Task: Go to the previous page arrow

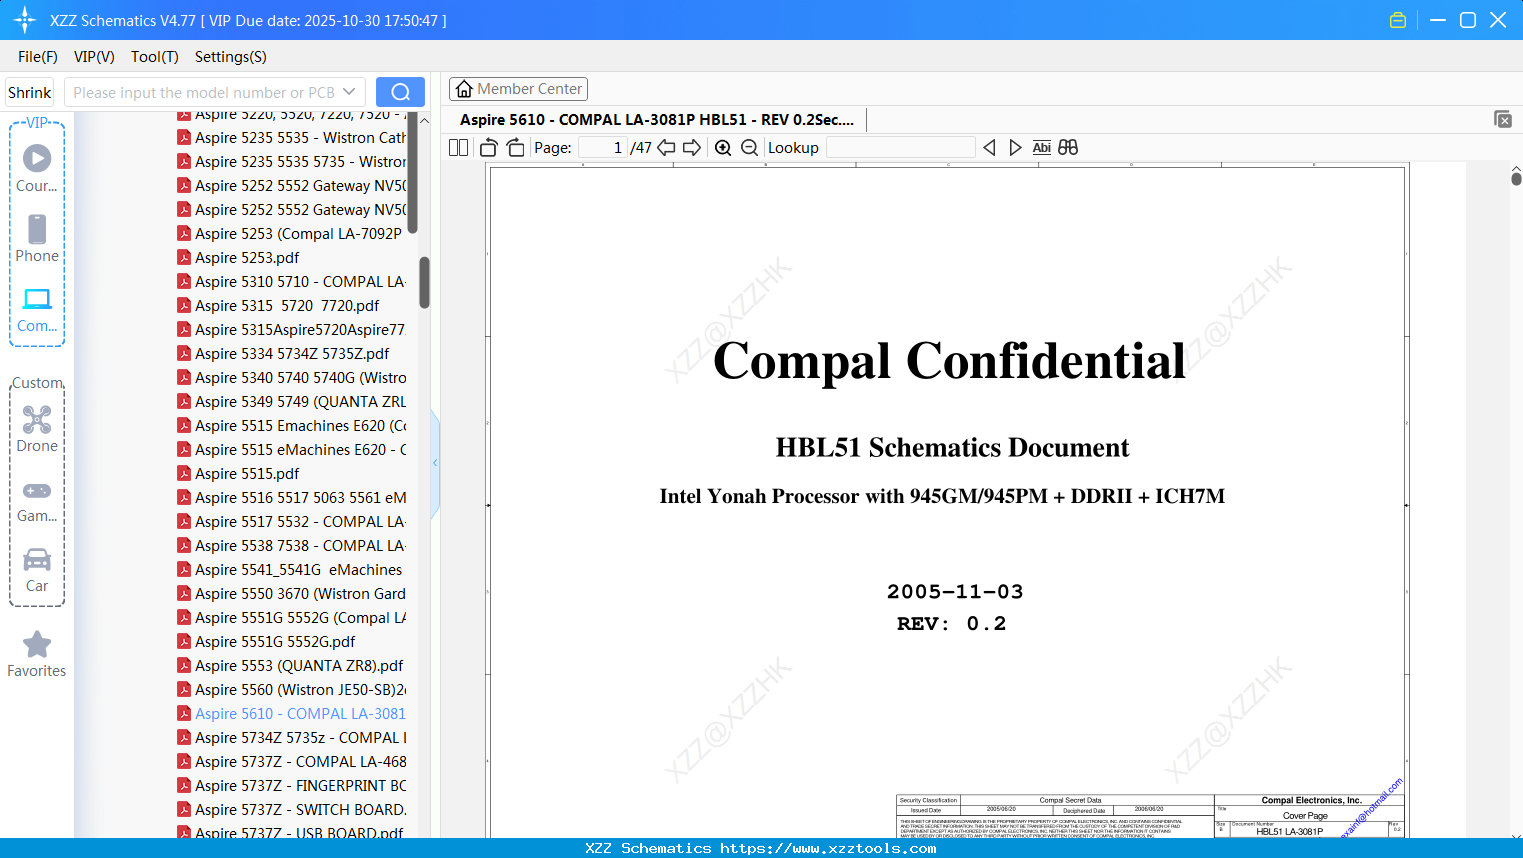Action: (x=666, y=148)
